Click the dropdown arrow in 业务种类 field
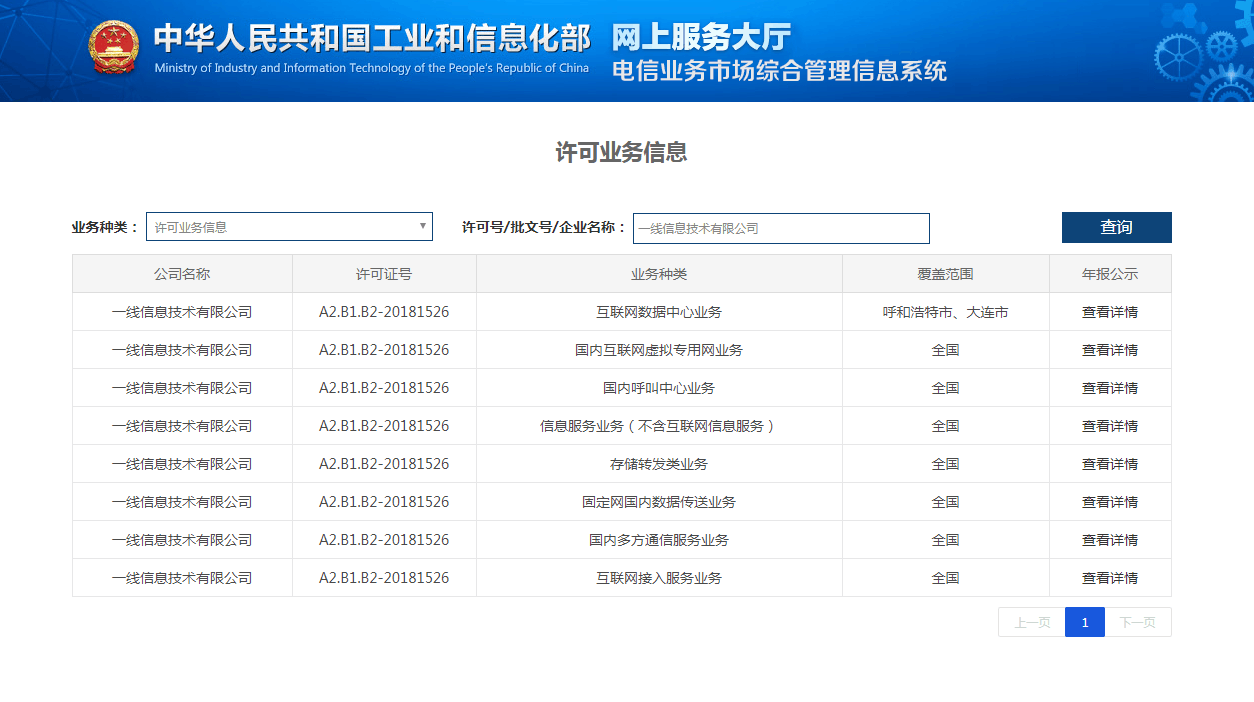The image size is (1254, 702). click(423, 226)
